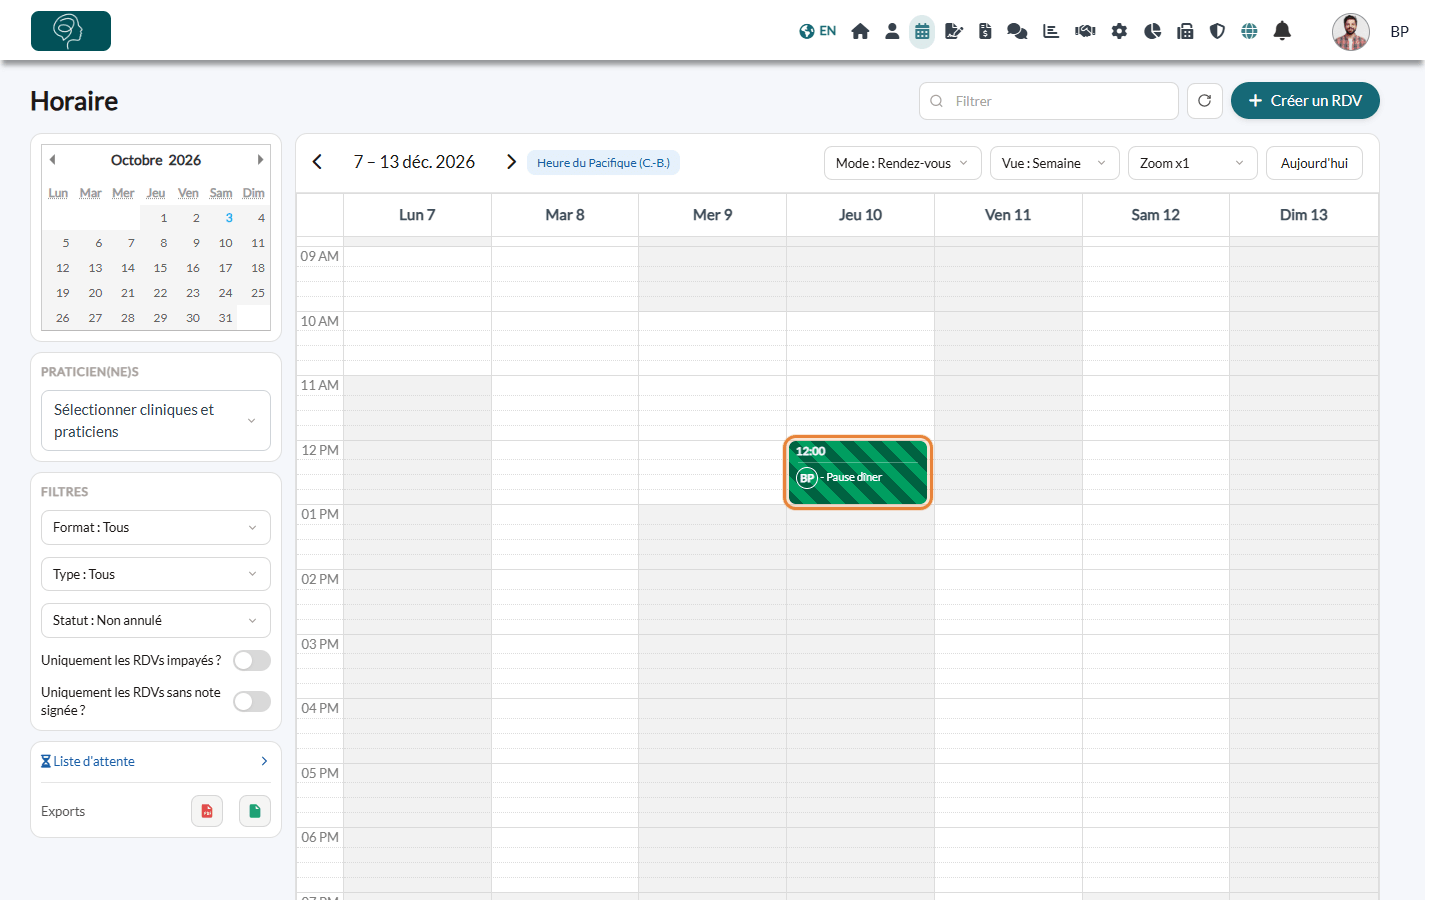
Task: Open the teal globe icon
Action: pos(1249,31)
